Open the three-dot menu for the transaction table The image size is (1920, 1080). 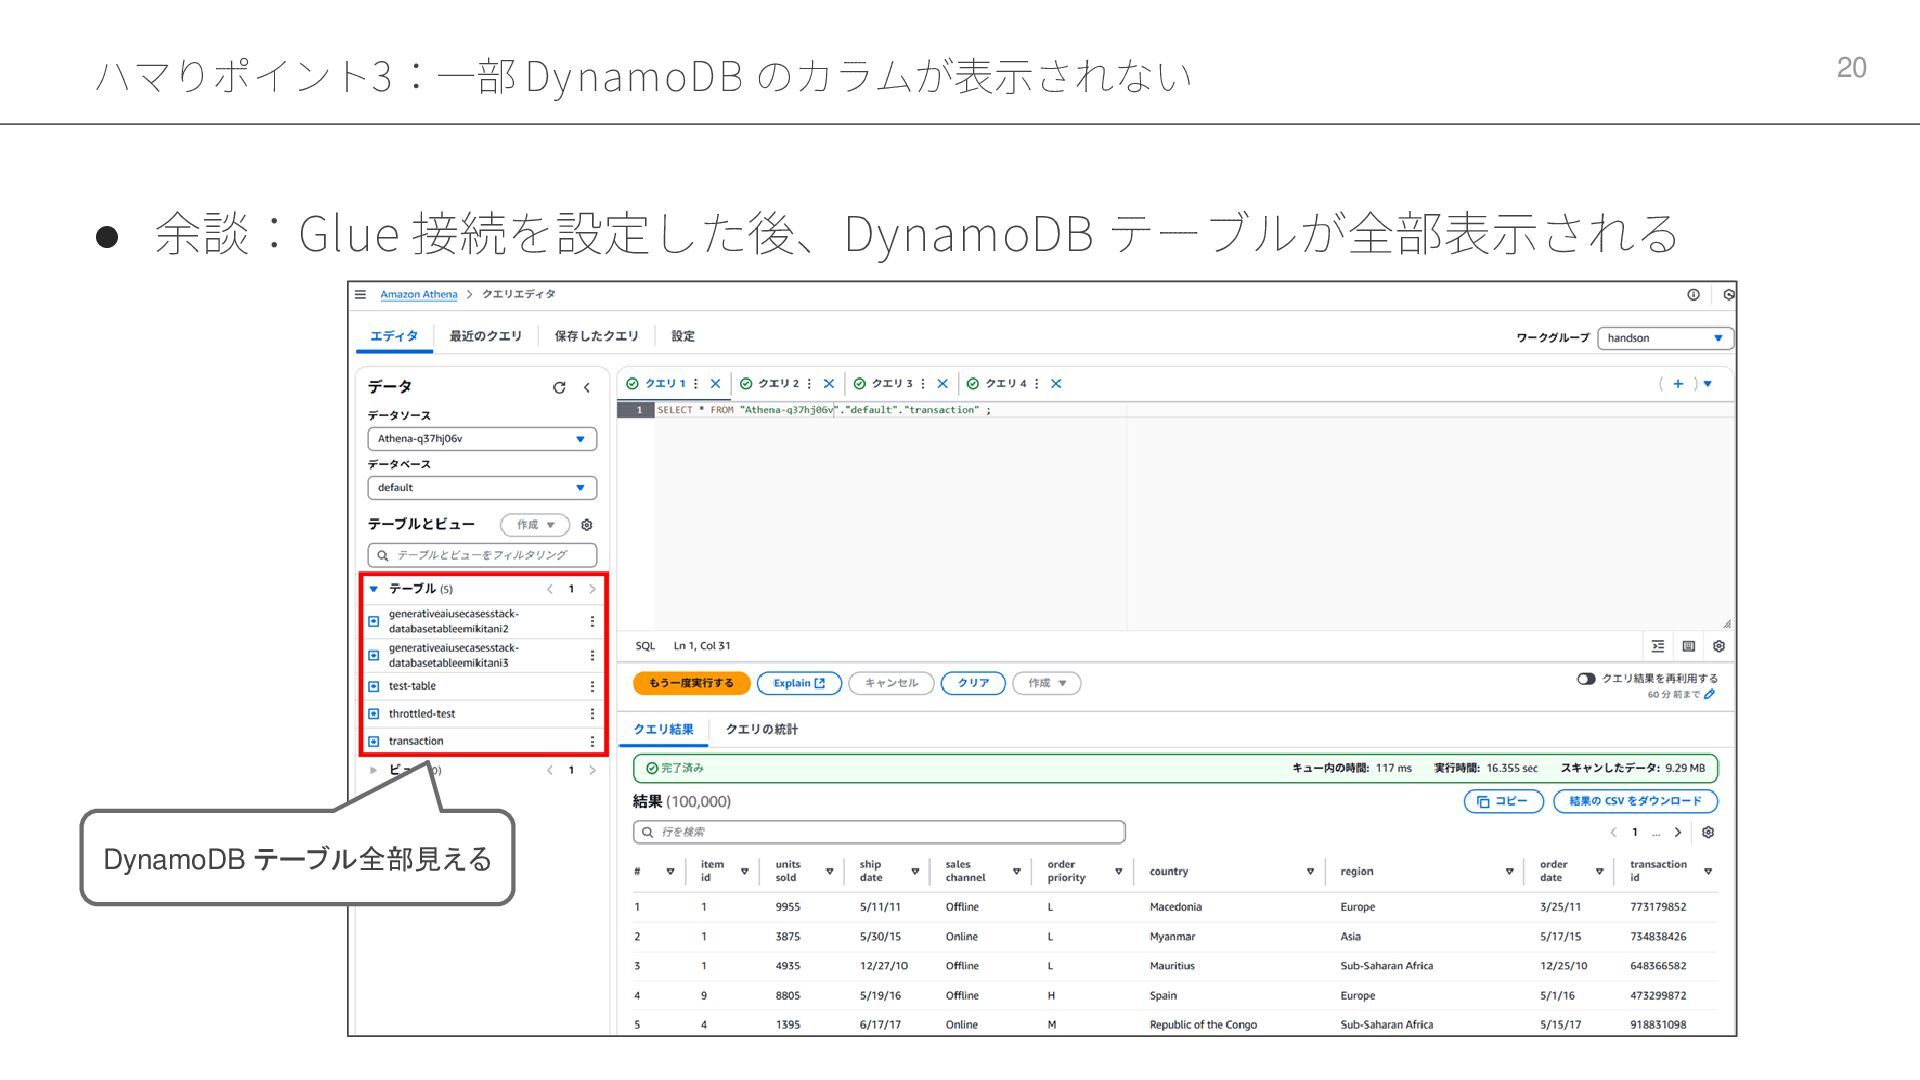coord(592,741)
